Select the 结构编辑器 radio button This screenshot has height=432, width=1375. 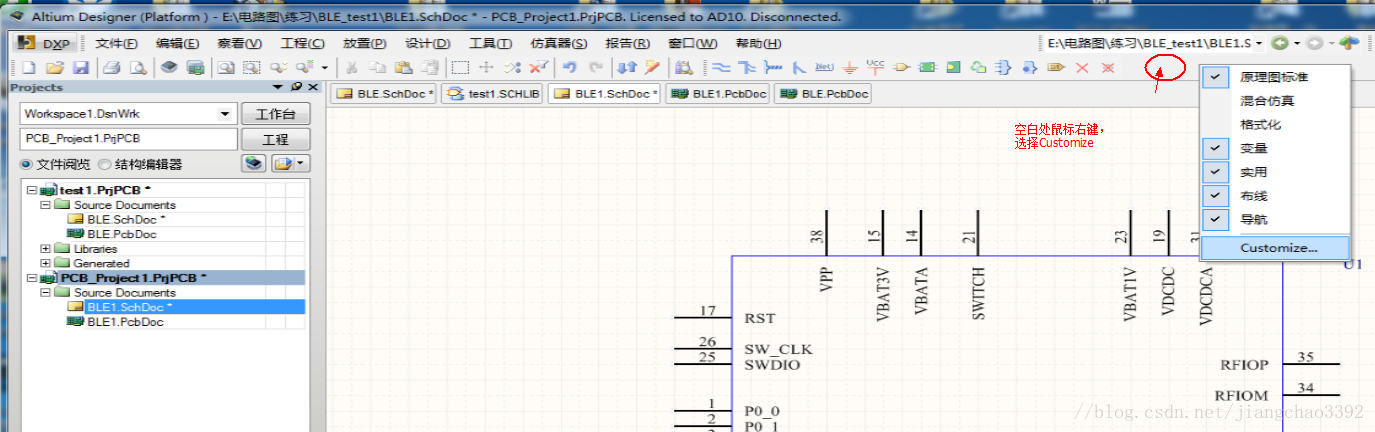tap(104, 164)
